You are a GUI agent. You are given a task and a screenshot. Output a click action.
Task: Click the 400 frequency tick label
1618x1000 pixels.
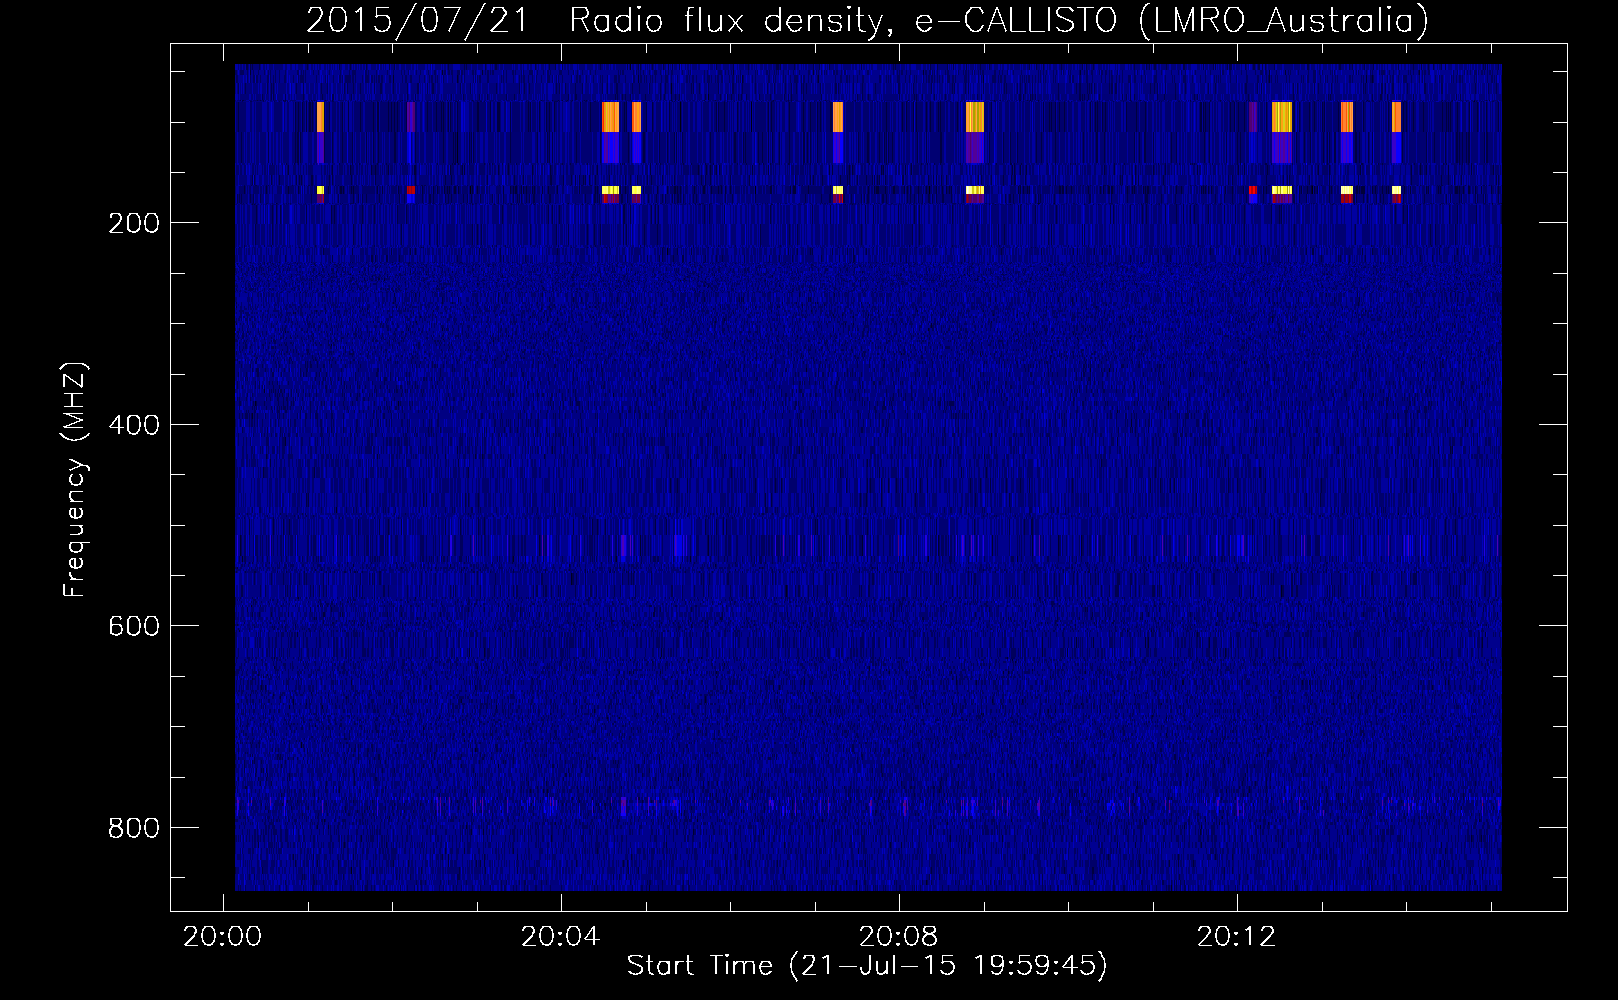pyautogui.click(x=134, y=425)
